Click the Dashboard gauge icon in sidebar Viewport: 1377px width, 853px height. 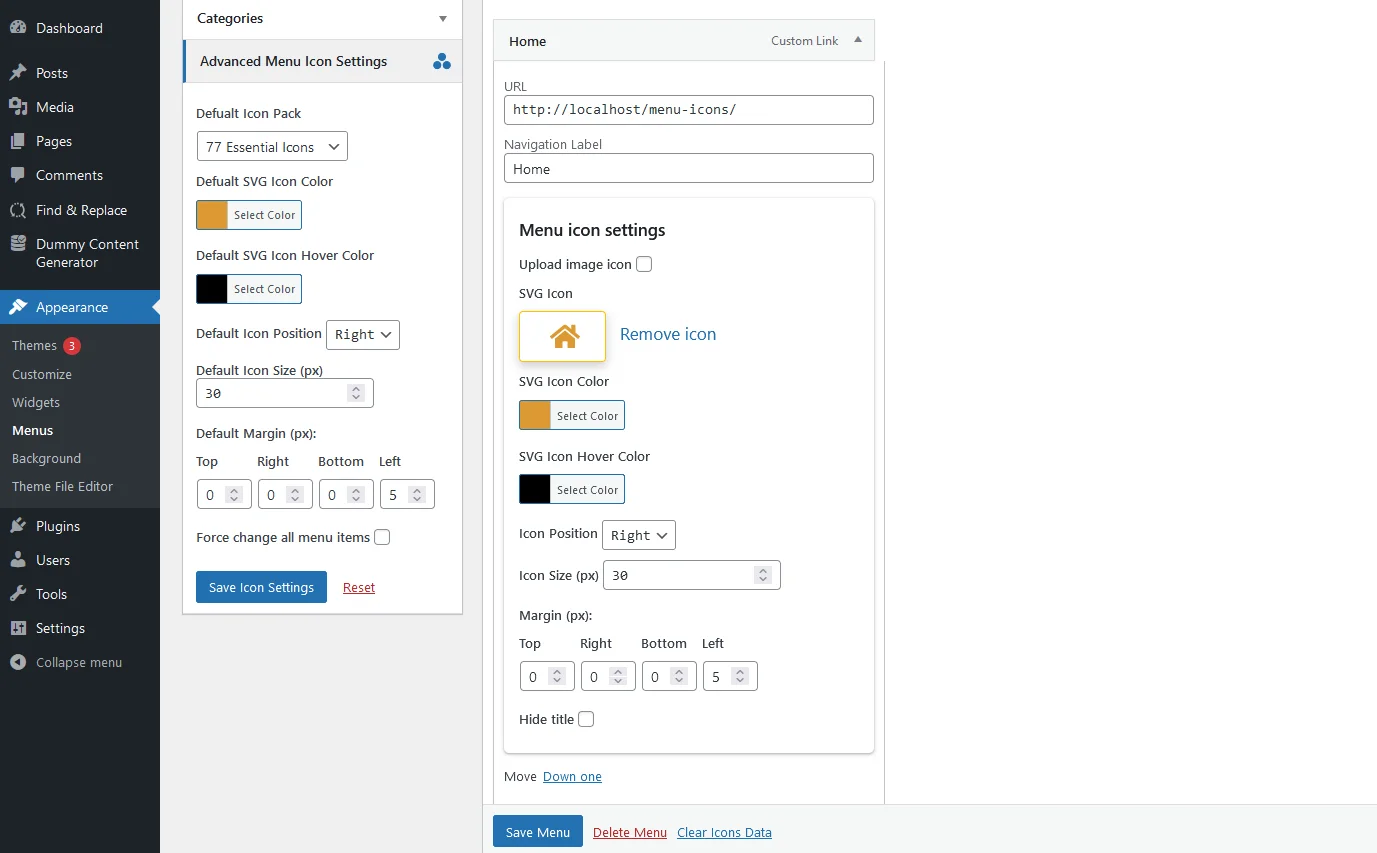(17, 28)
